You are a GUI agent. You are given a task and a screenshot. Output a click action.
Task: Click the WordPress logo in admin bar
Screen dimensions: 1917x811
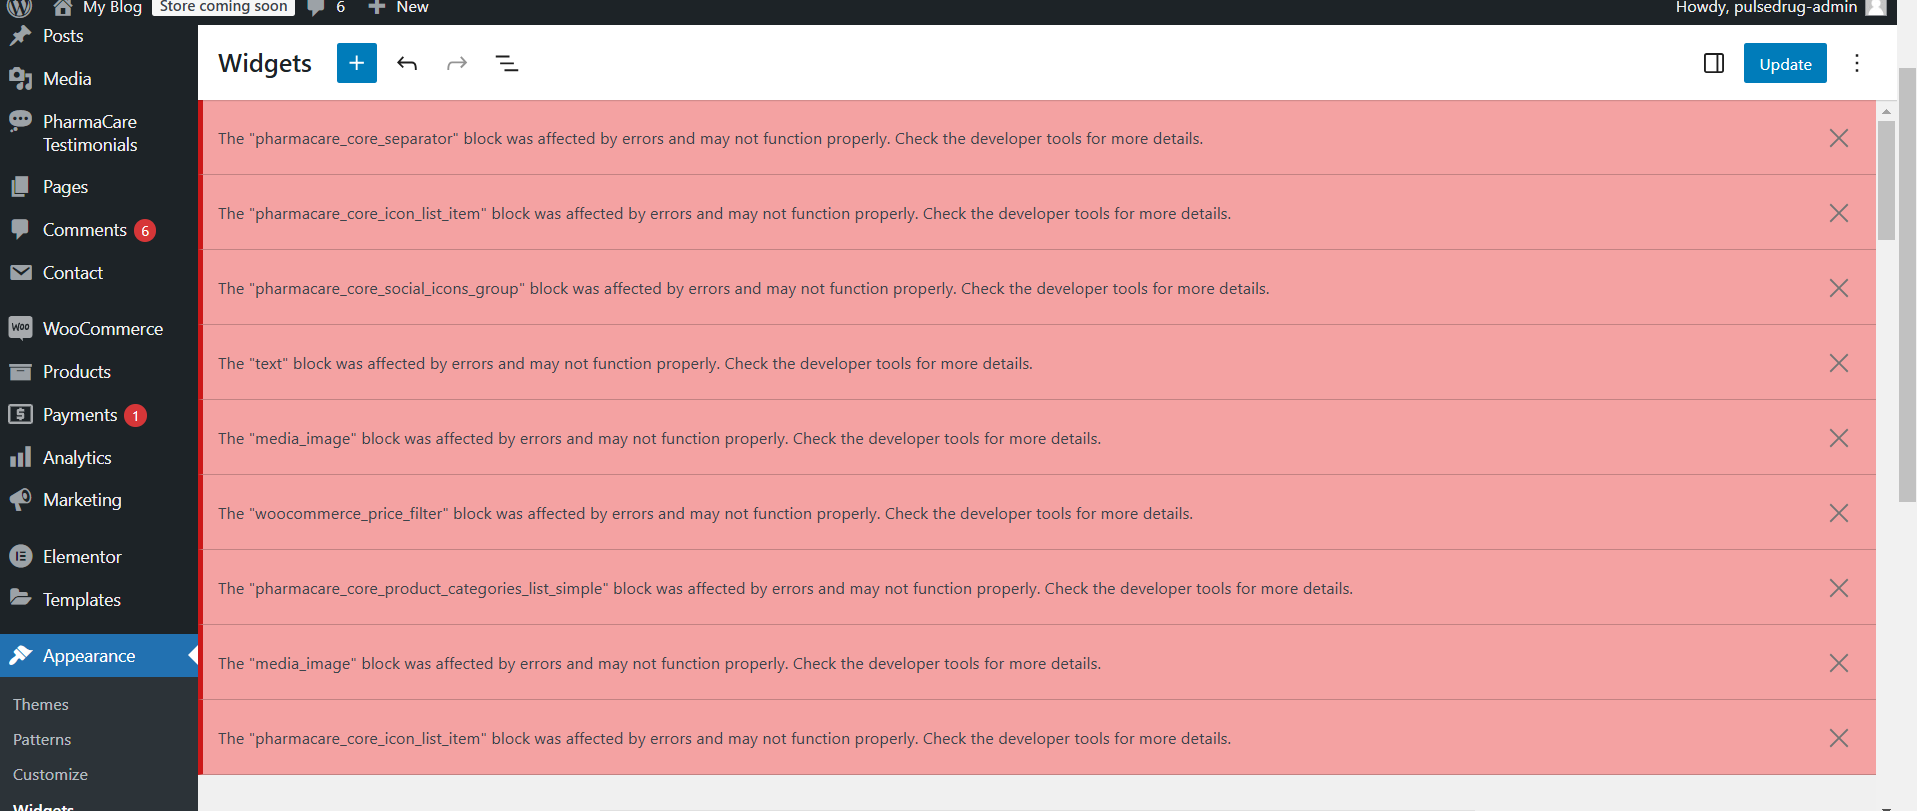coord(19,8)
